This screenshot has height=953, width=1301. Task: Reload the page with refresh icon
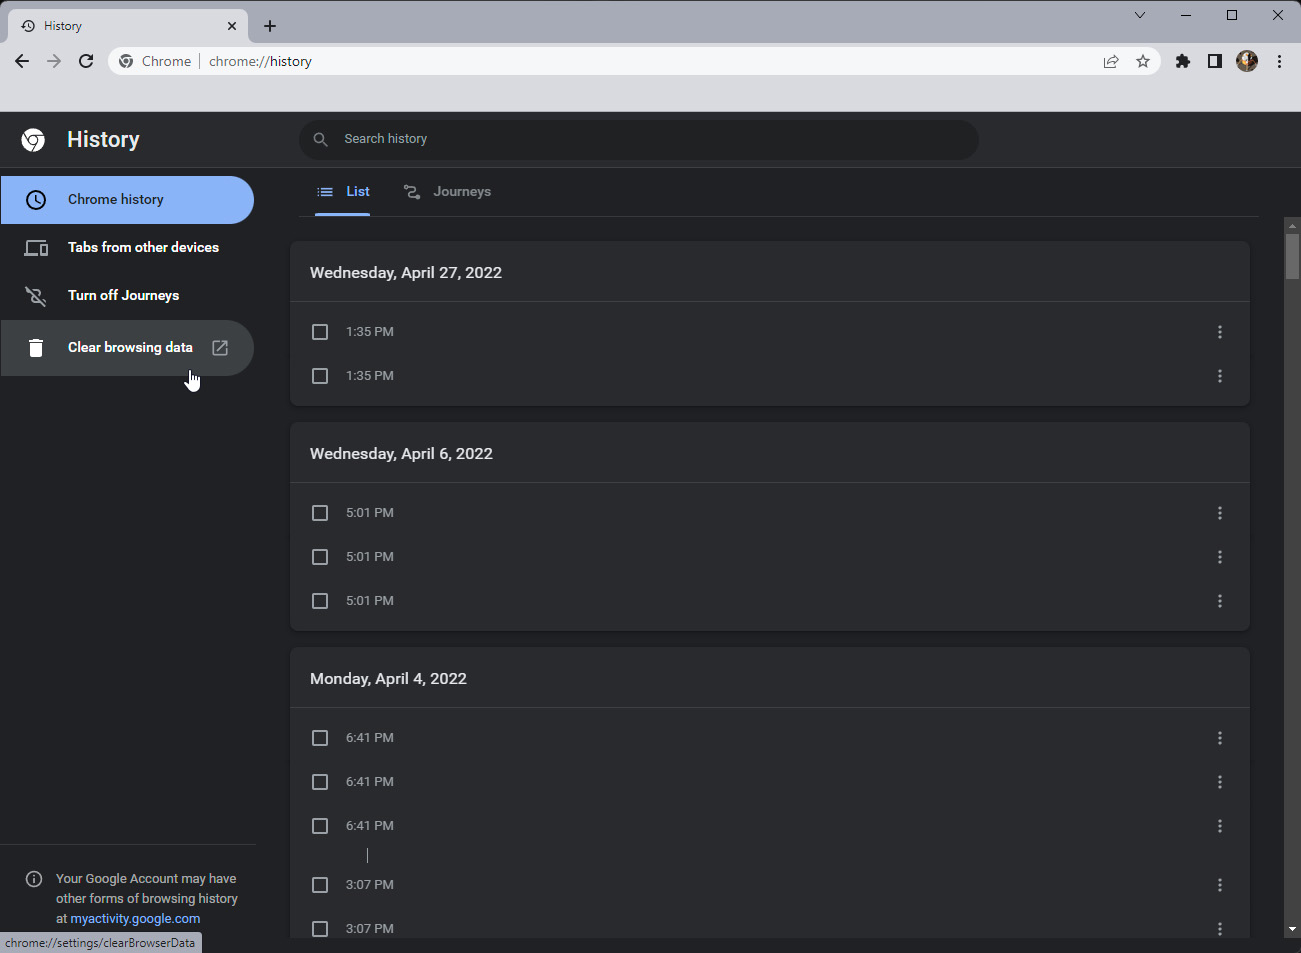(x=86, y=61)
